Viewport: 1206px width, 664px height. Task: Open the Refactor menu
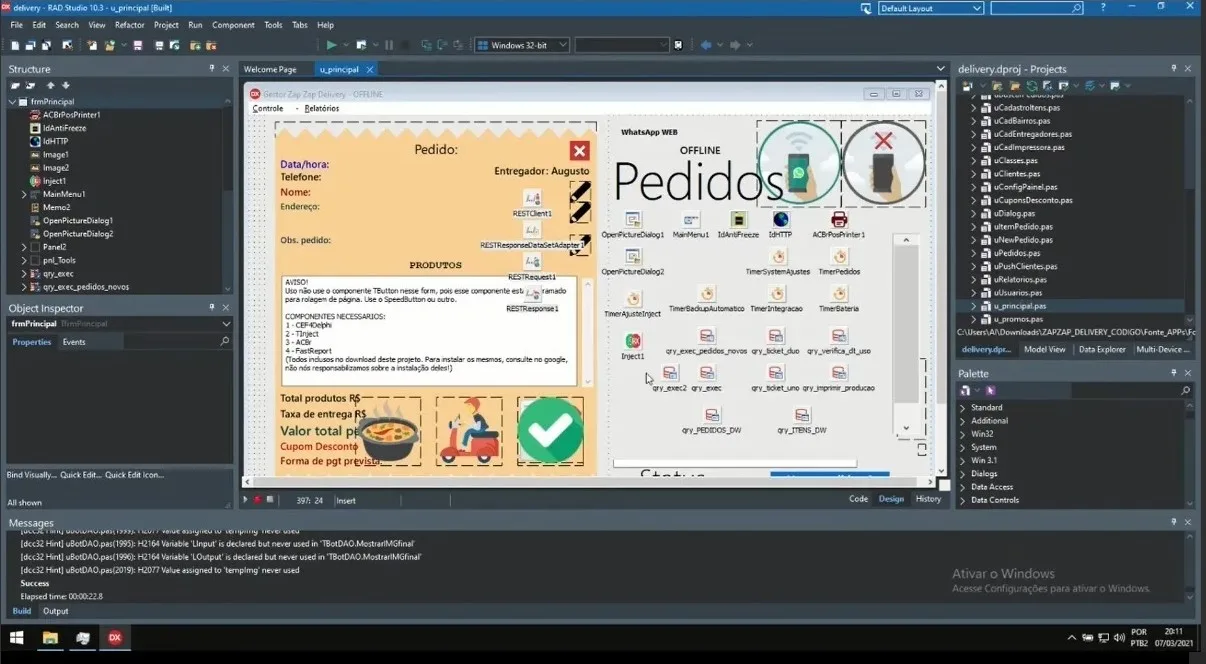(x=130, y=25)
